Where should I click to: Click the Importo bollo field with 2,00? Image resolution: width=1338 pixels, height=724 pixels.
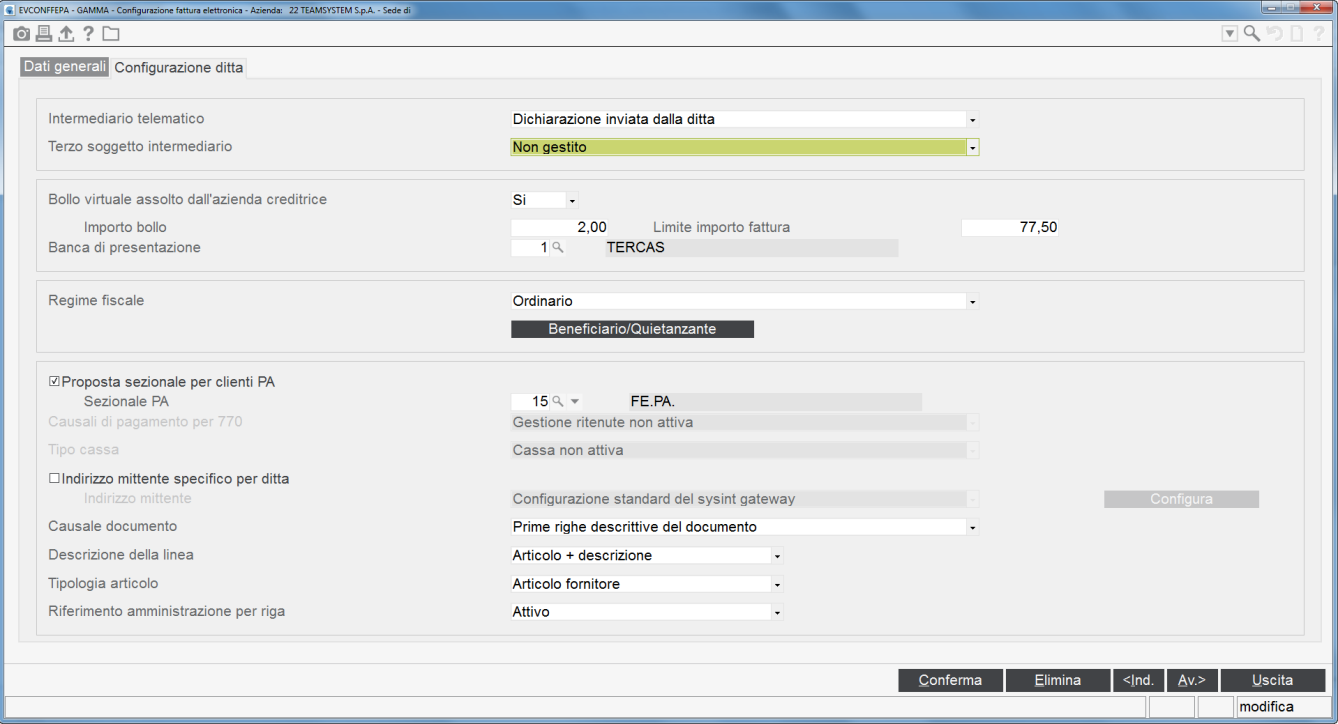click(x=560, y=227)
